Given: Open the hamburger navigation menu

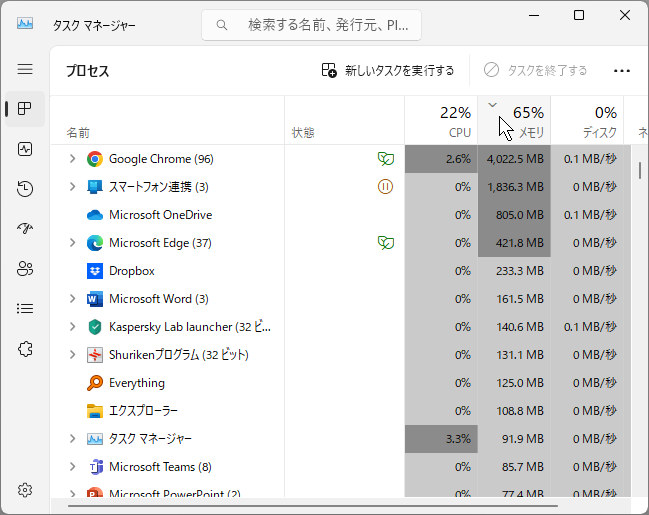Looking at the screenshot, I should click(25, 69).
